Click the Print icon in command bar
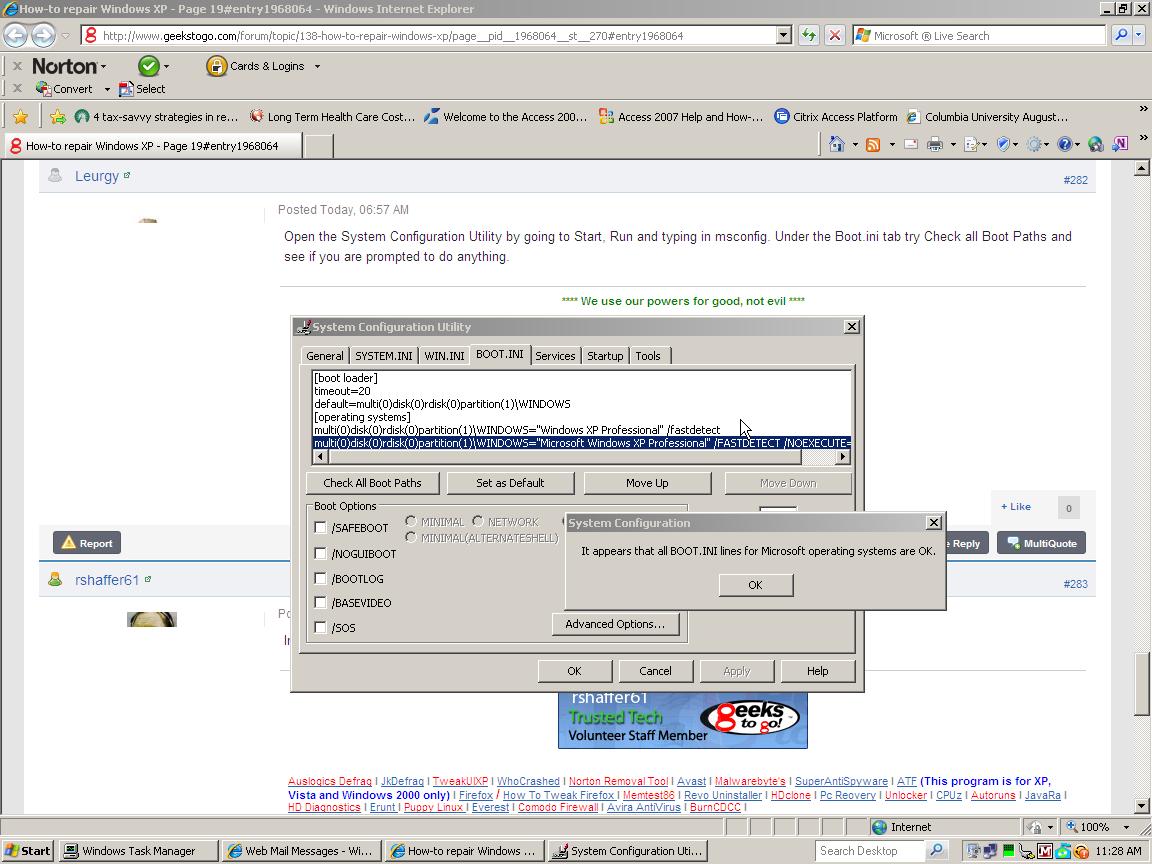1152x864 pixels. tap(935, 145)
